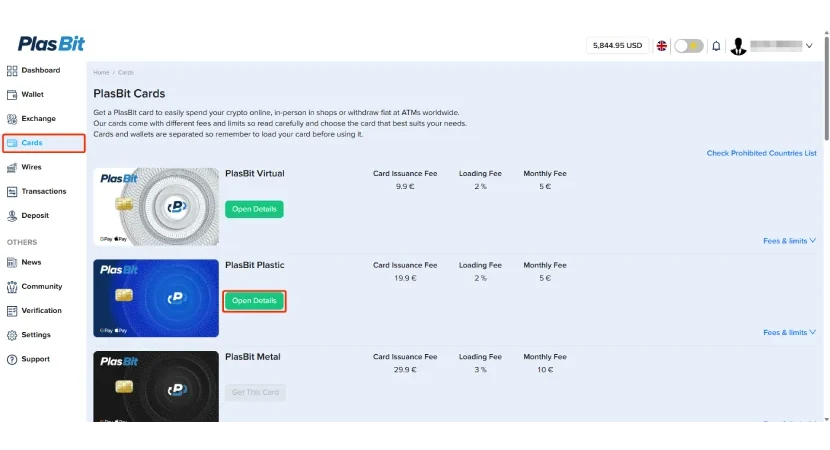Open the Exchange menu item
830x450 pixels.
coord(39,119)
